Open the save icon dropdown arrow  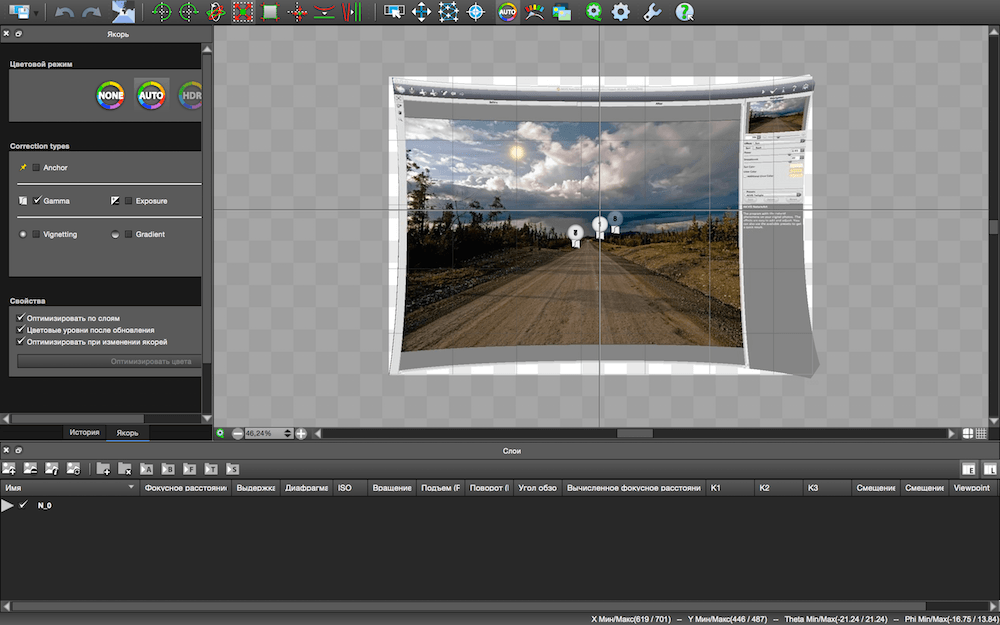click(x=35, y=13)
